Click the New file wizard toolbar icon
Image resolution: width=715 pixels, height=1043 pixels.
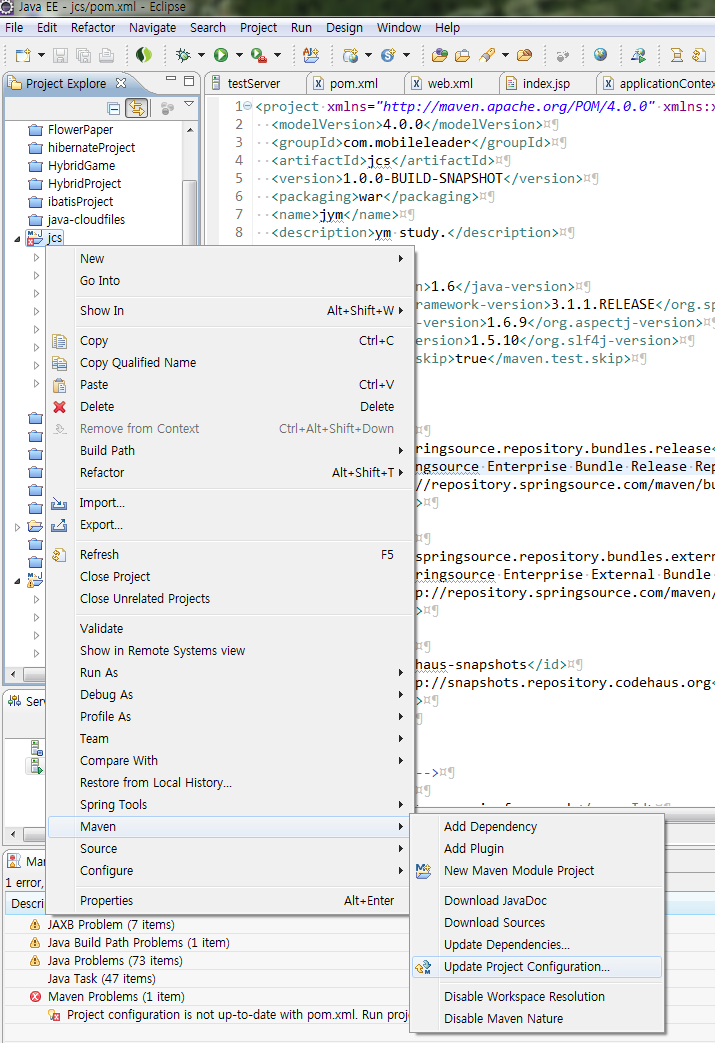click(23, 55)
